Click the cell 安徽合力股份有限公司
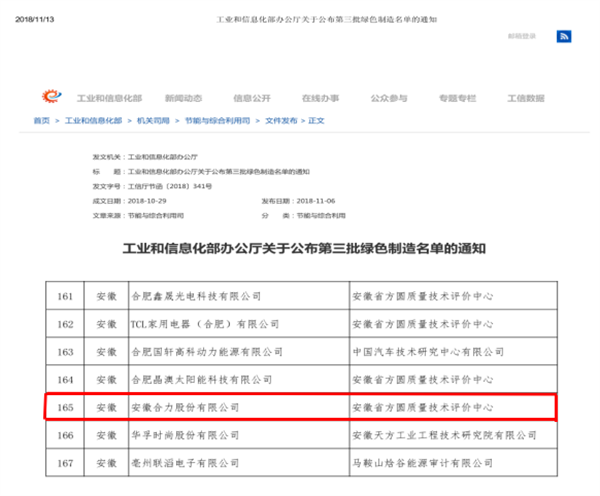600x496 pixels. click(x=239, y=407)
